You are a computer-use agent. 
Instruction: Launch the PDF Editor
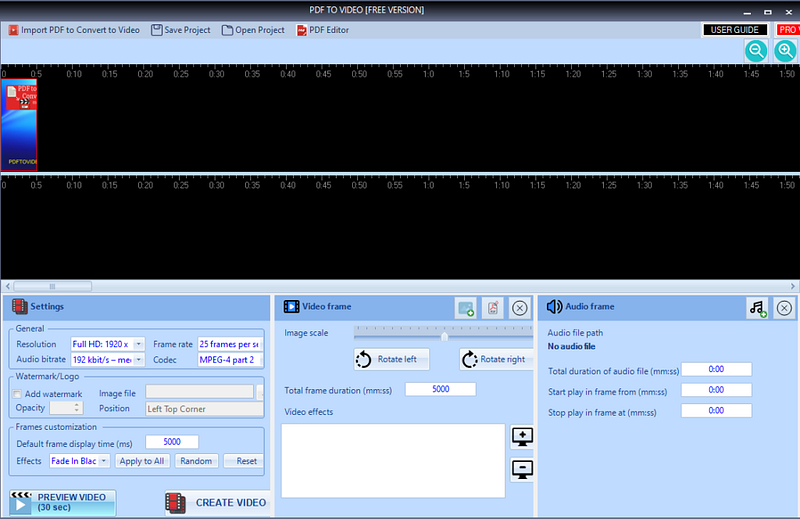pyautogui.click(x=322, y=30)
